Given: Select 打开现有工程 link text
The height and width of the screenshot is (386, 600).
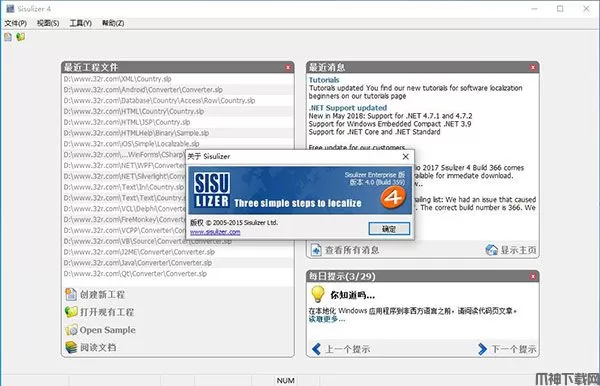Looking at the screenshot, I should pos(107,312).
